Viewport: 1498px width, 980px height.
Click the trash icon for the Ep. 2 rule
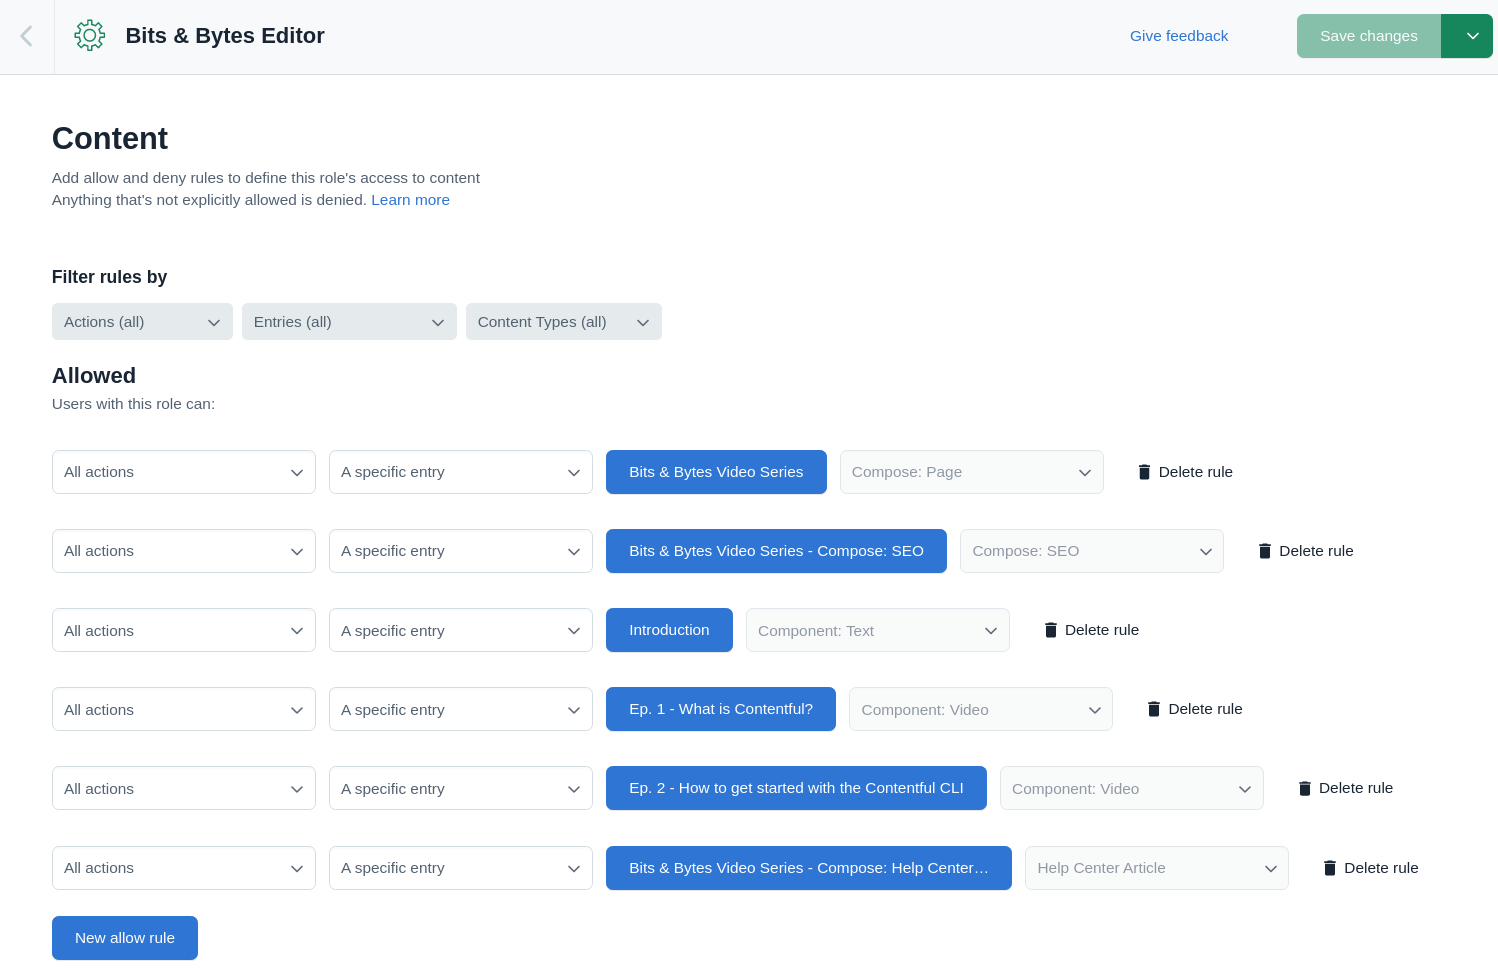point(1305,788)
